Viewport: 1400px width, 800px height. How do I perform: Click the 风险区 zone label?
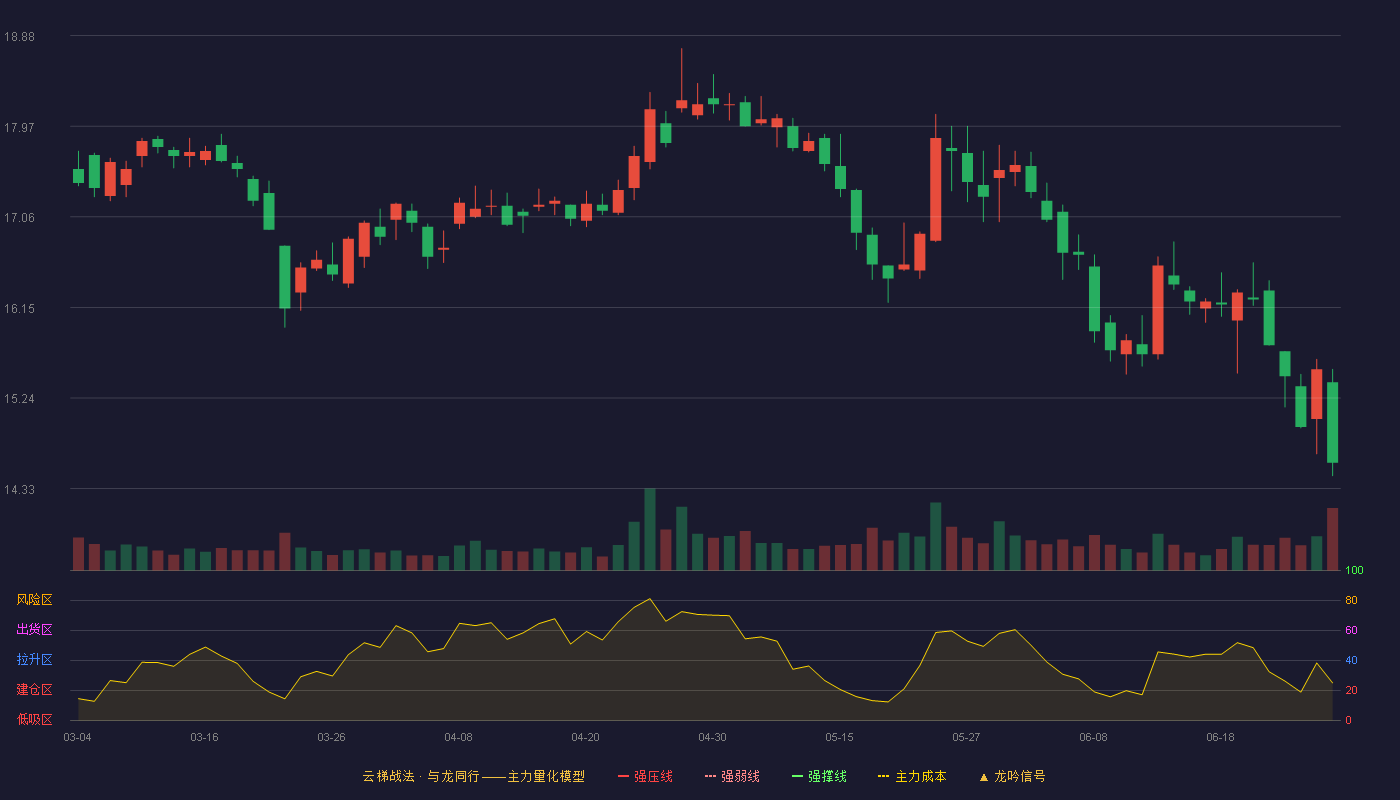(34, 600)
